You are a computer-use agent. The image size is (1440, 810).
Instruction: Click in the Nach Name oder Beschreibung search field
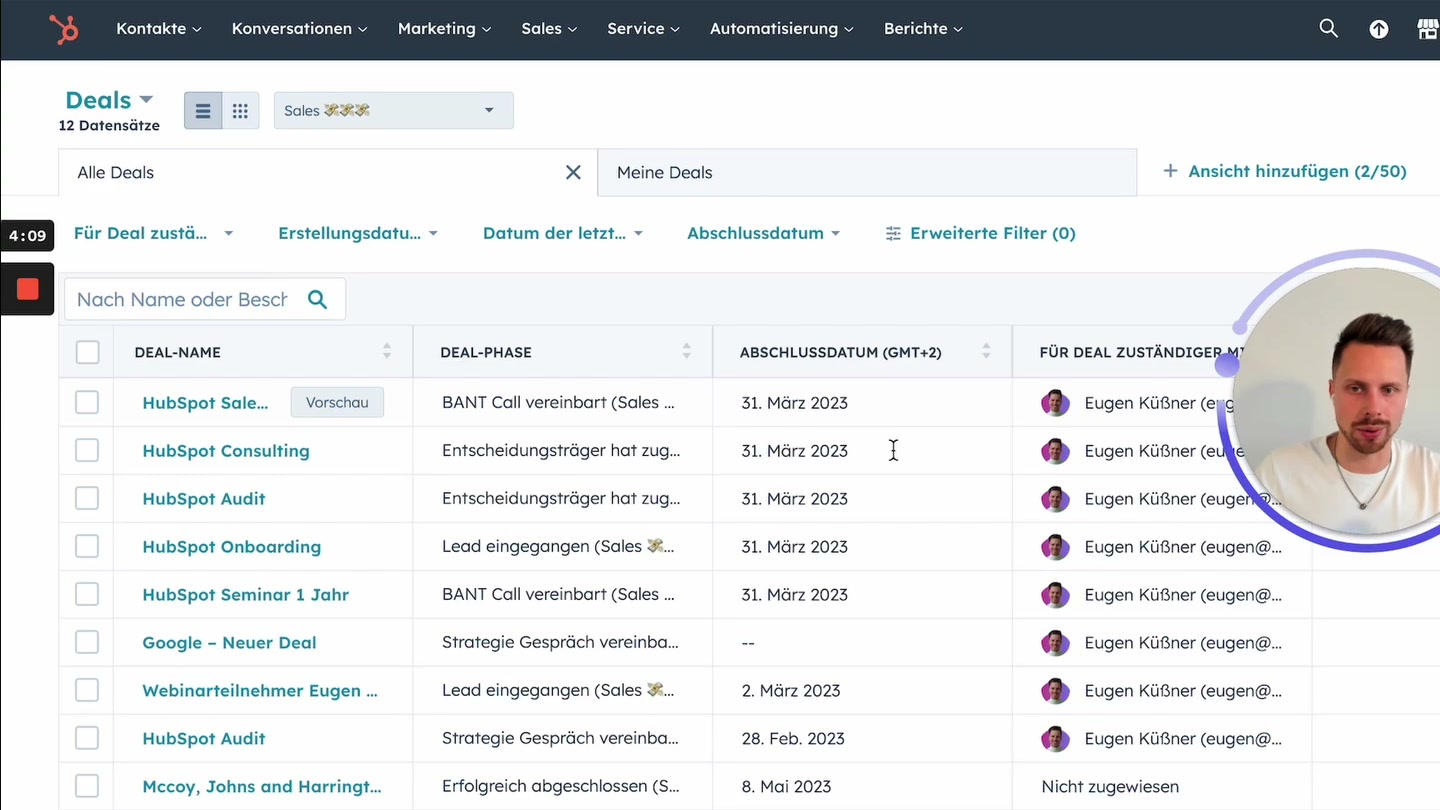[x=180, y=299]
